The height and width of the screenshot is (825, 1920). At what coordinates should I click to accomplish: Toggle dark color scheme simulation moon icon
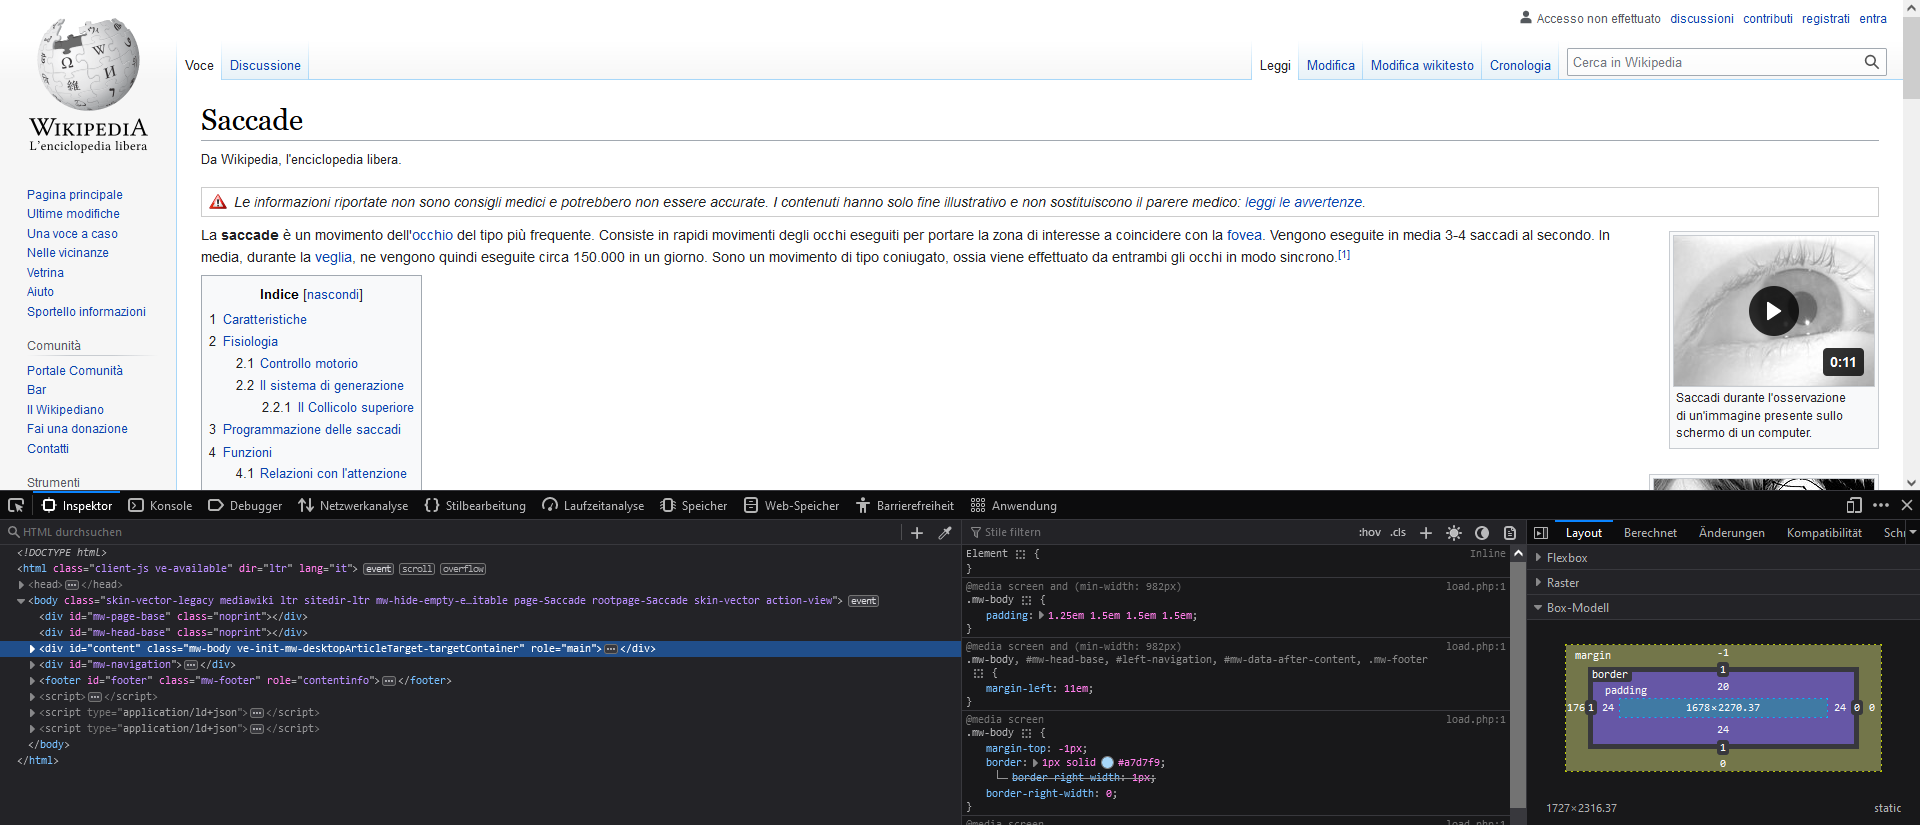[1482, 533]
